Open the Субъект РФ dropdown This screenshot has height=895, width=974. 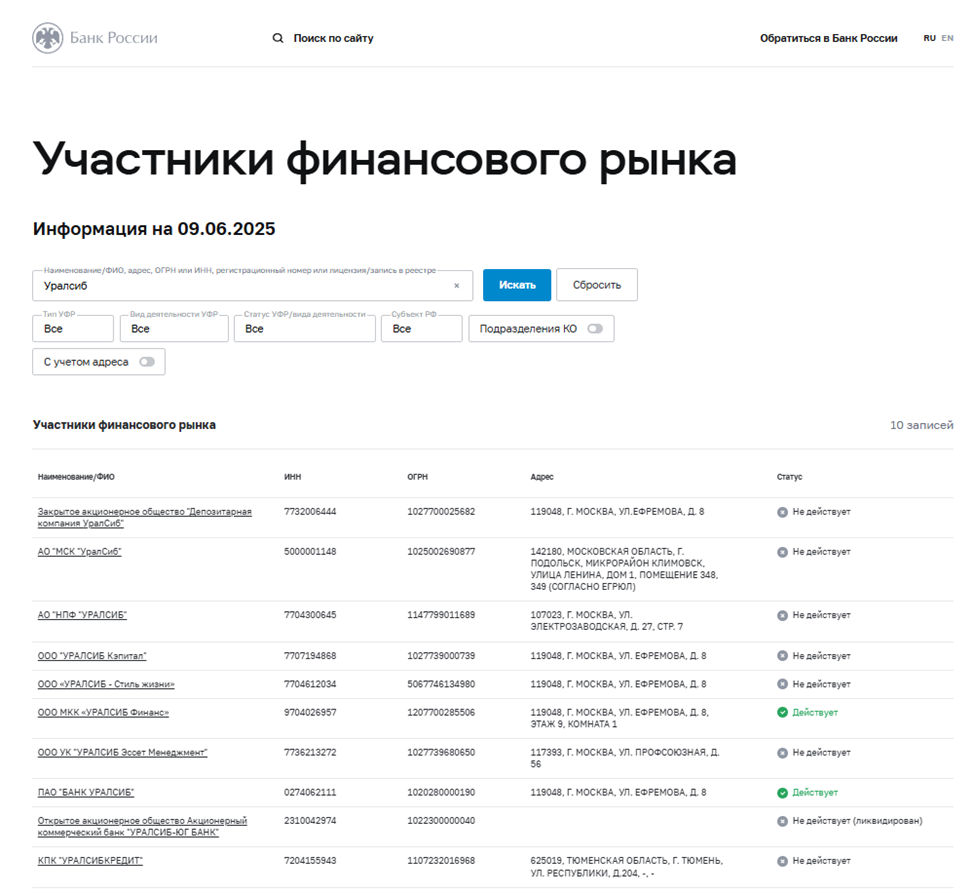[x=420, y=328]
